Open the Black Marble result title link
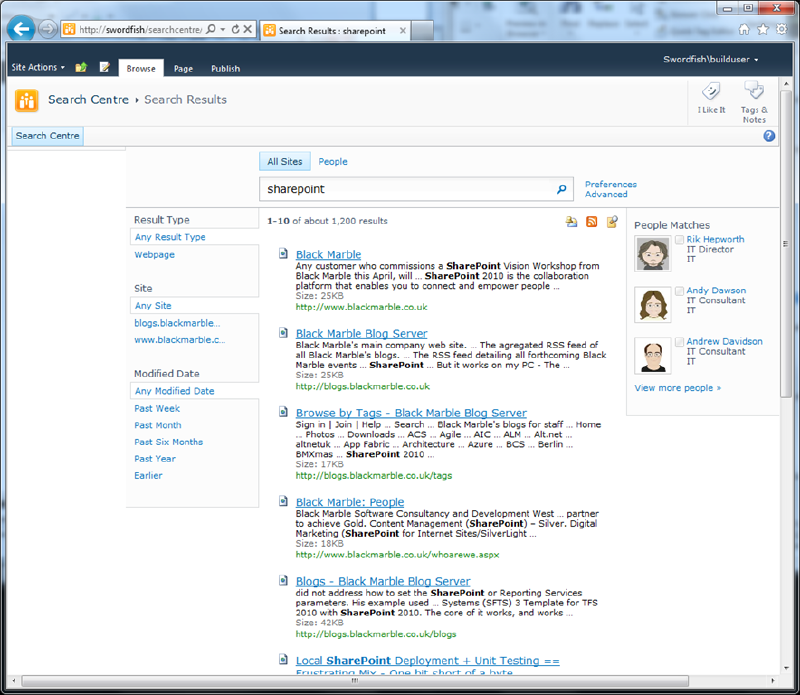 (329, 254)
